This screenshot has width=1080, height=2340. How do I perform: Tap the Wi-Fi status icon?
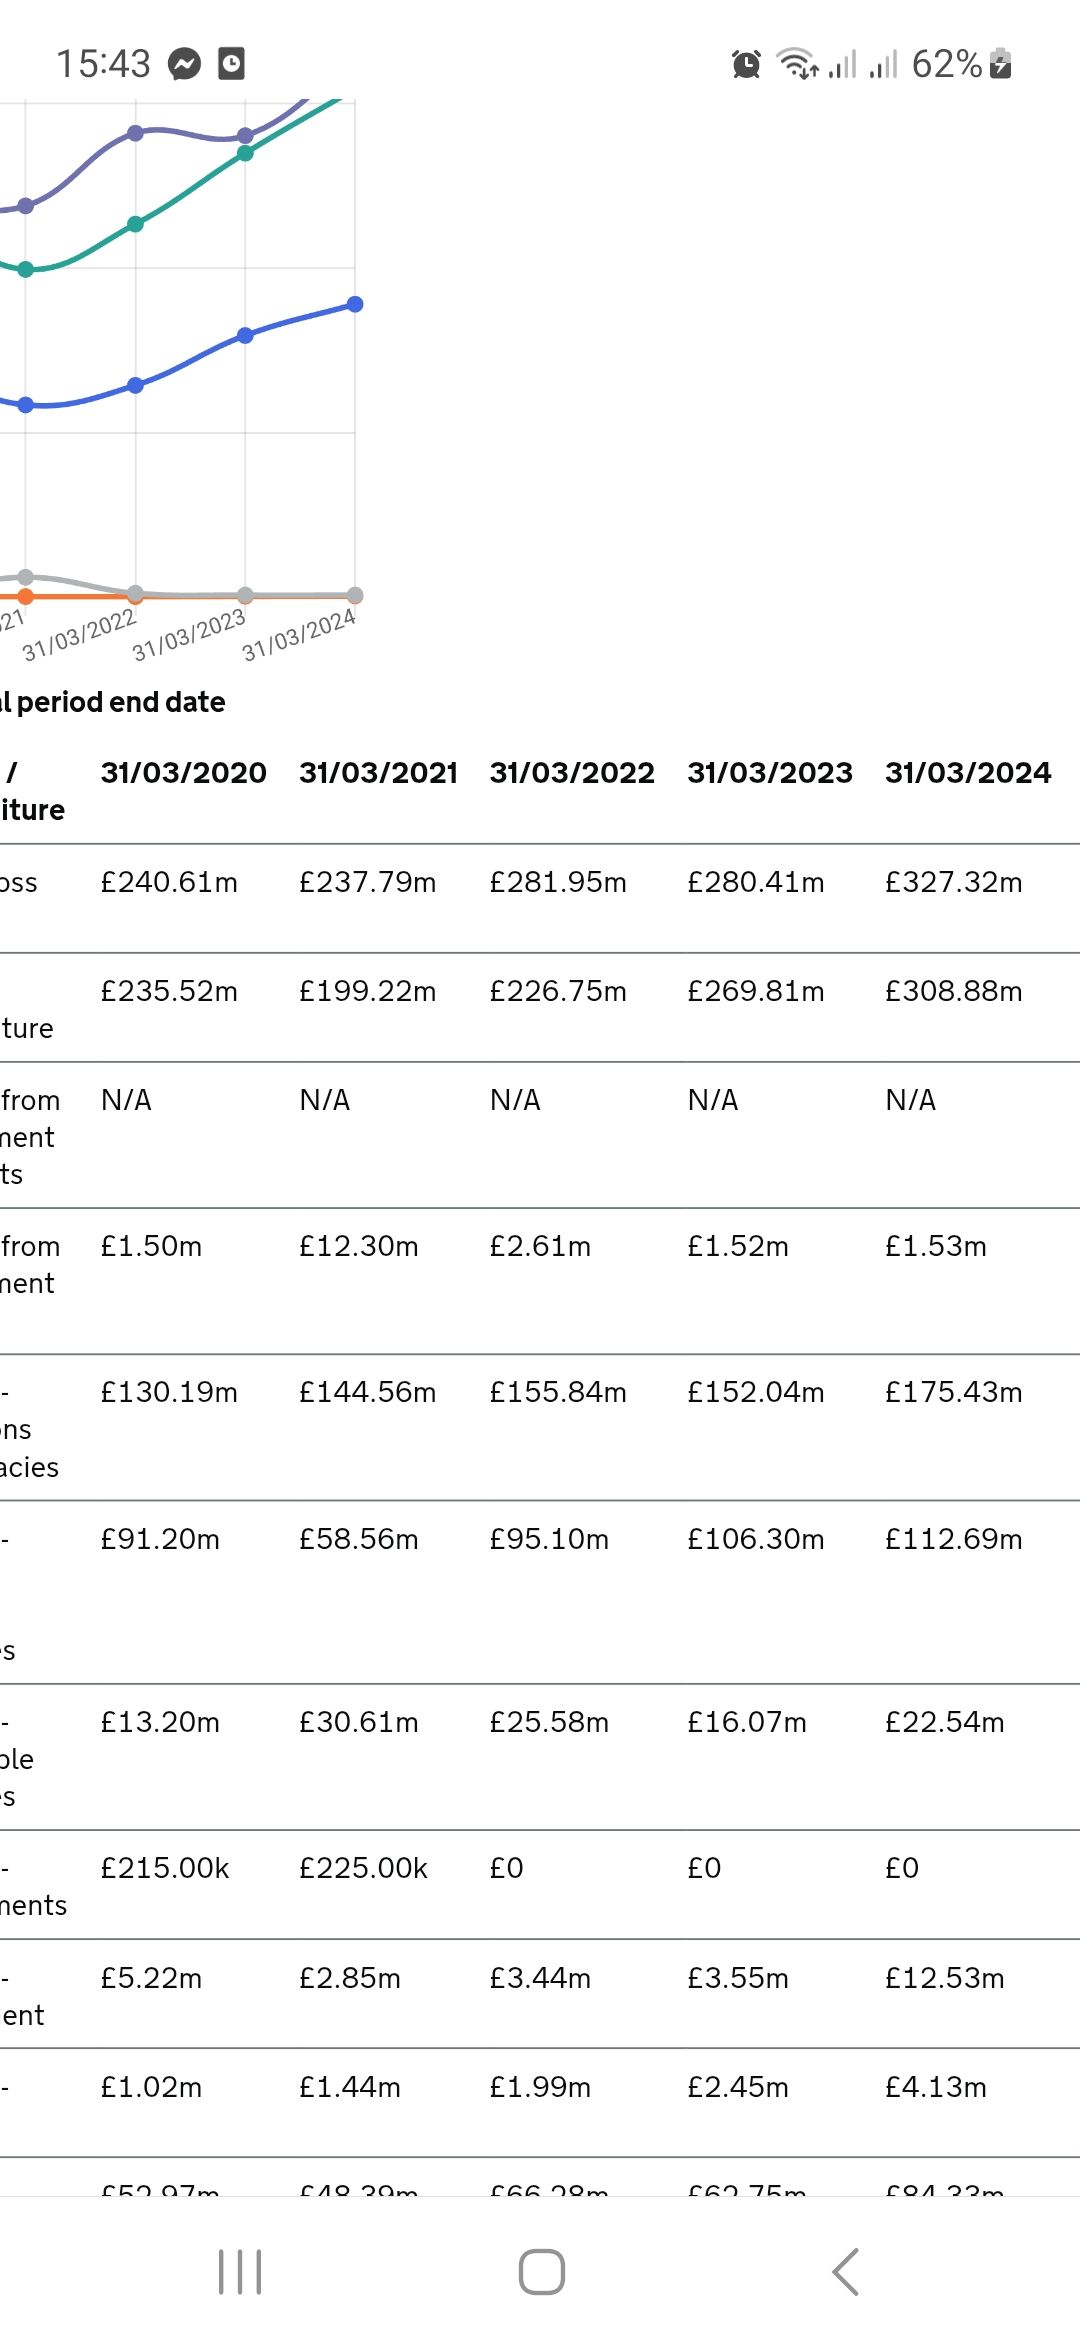point(798,64)
